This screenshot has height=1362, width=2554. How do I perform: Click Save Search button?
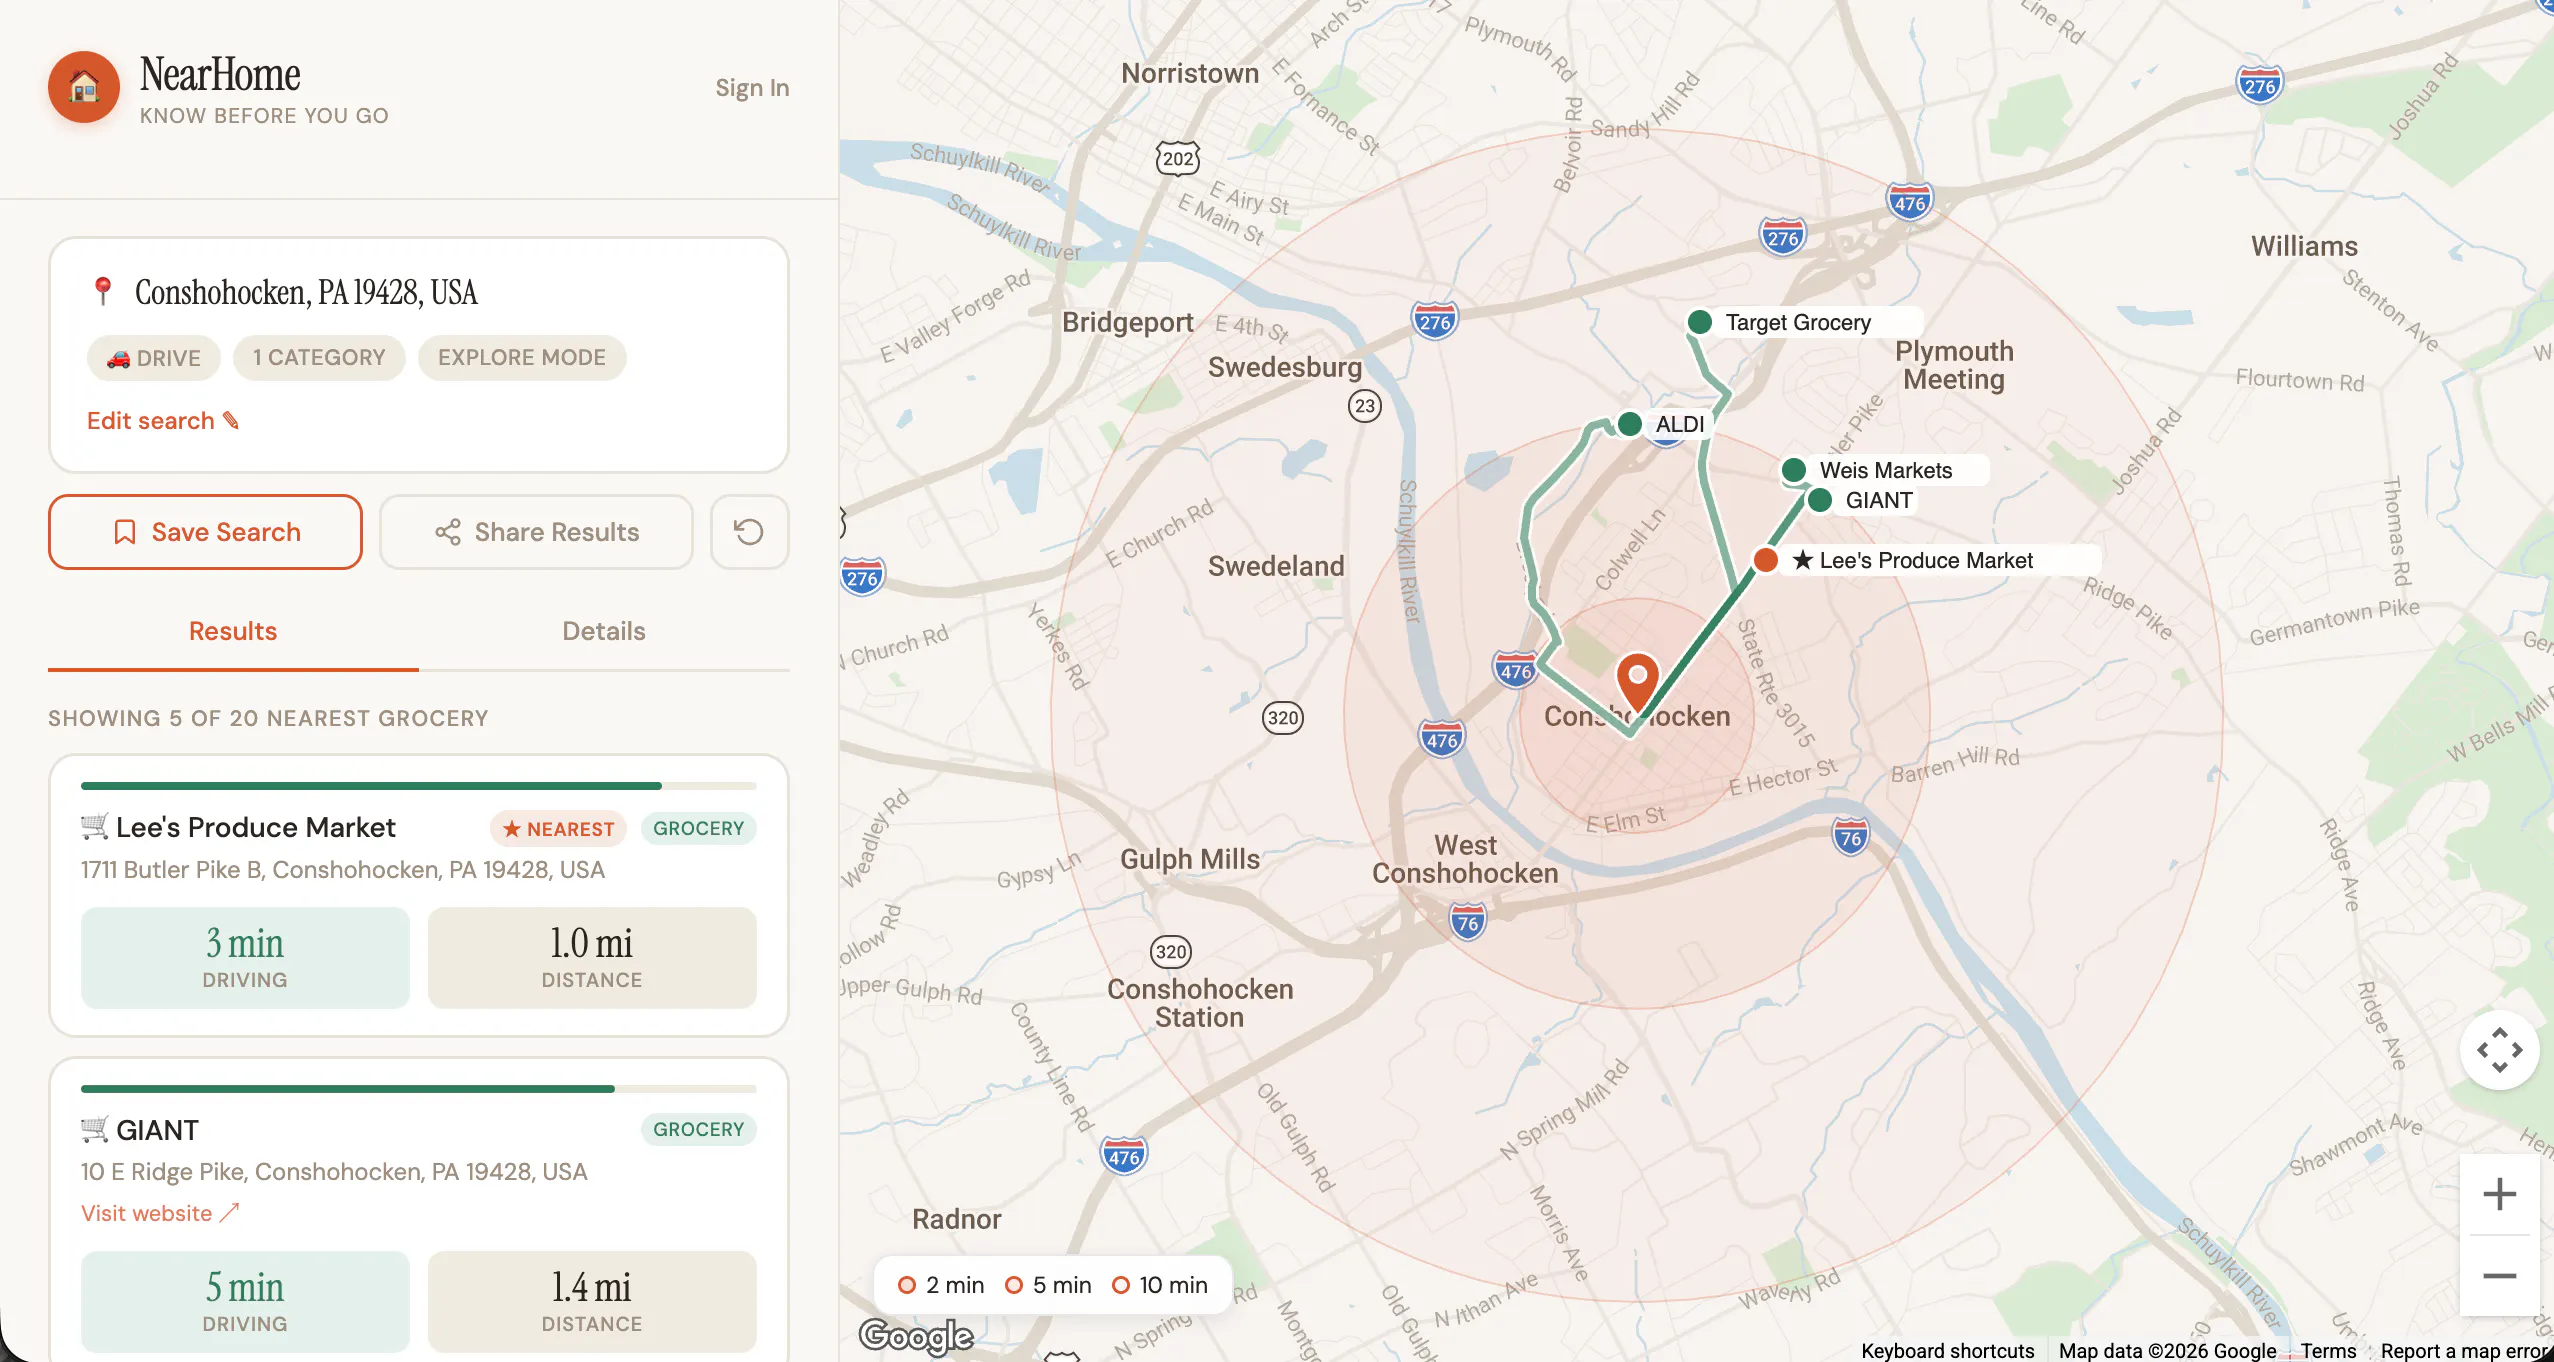[x=205, y=532]
